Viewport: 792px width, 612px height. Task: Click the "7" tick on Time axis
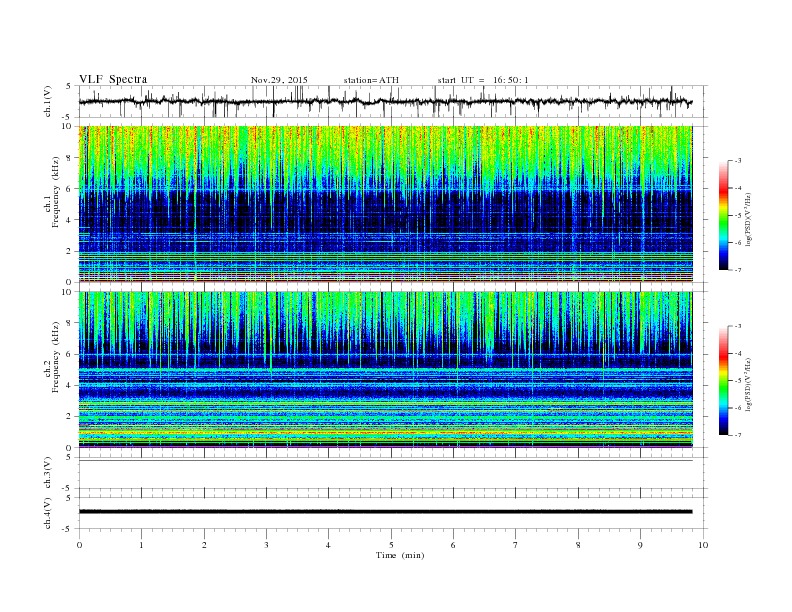coord(516,545)
